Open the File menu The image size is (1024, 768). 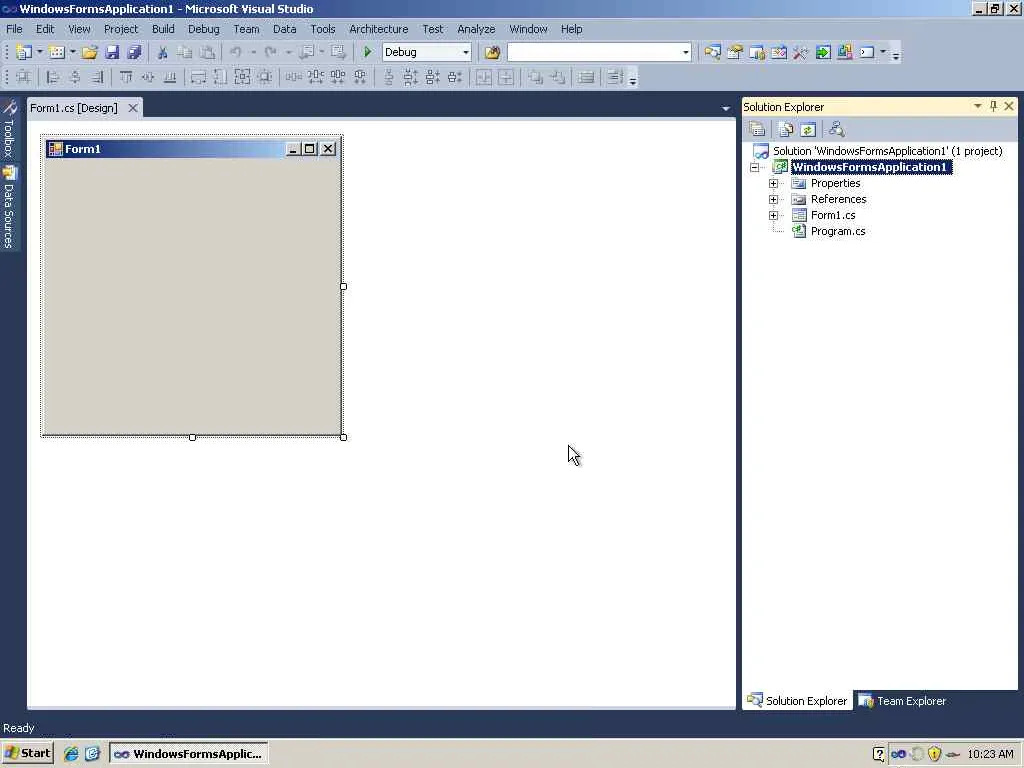[14, 29]
